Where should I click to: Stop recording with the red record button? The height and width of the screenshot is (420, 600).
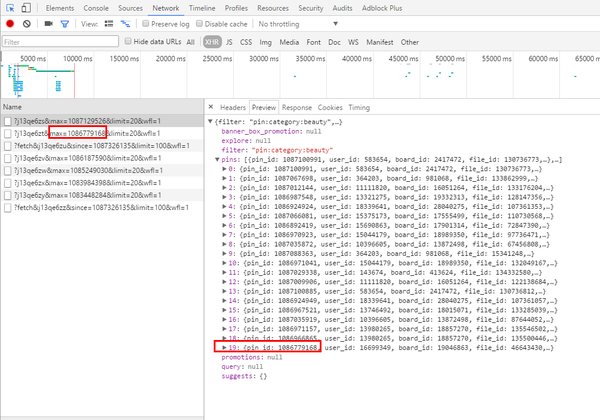[x=10, y=24]
